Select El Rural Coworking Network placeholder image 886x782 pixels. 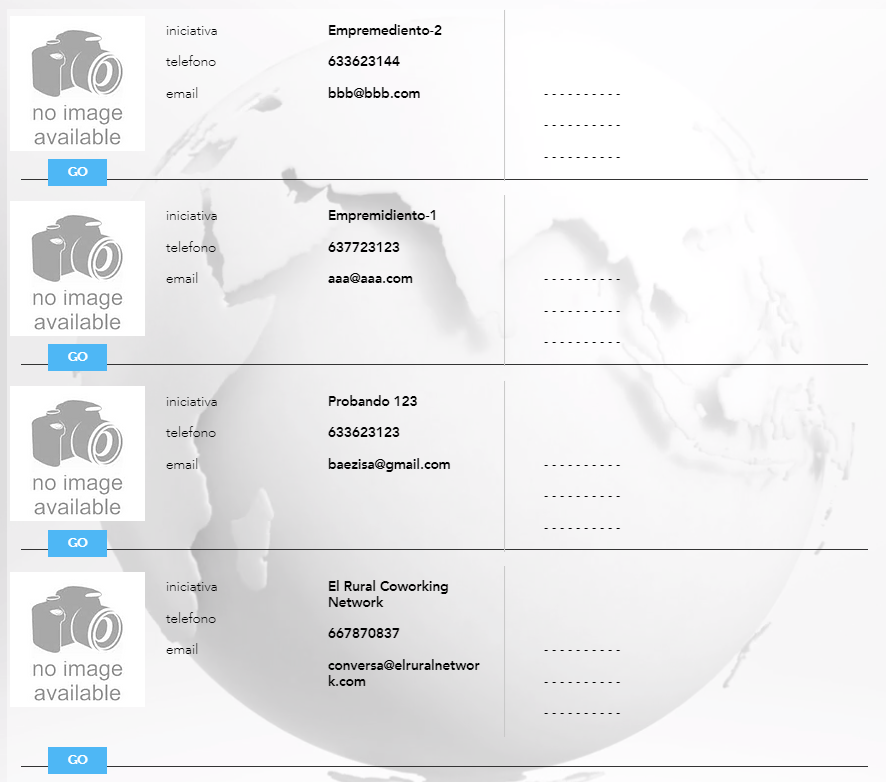coord(77,639)
